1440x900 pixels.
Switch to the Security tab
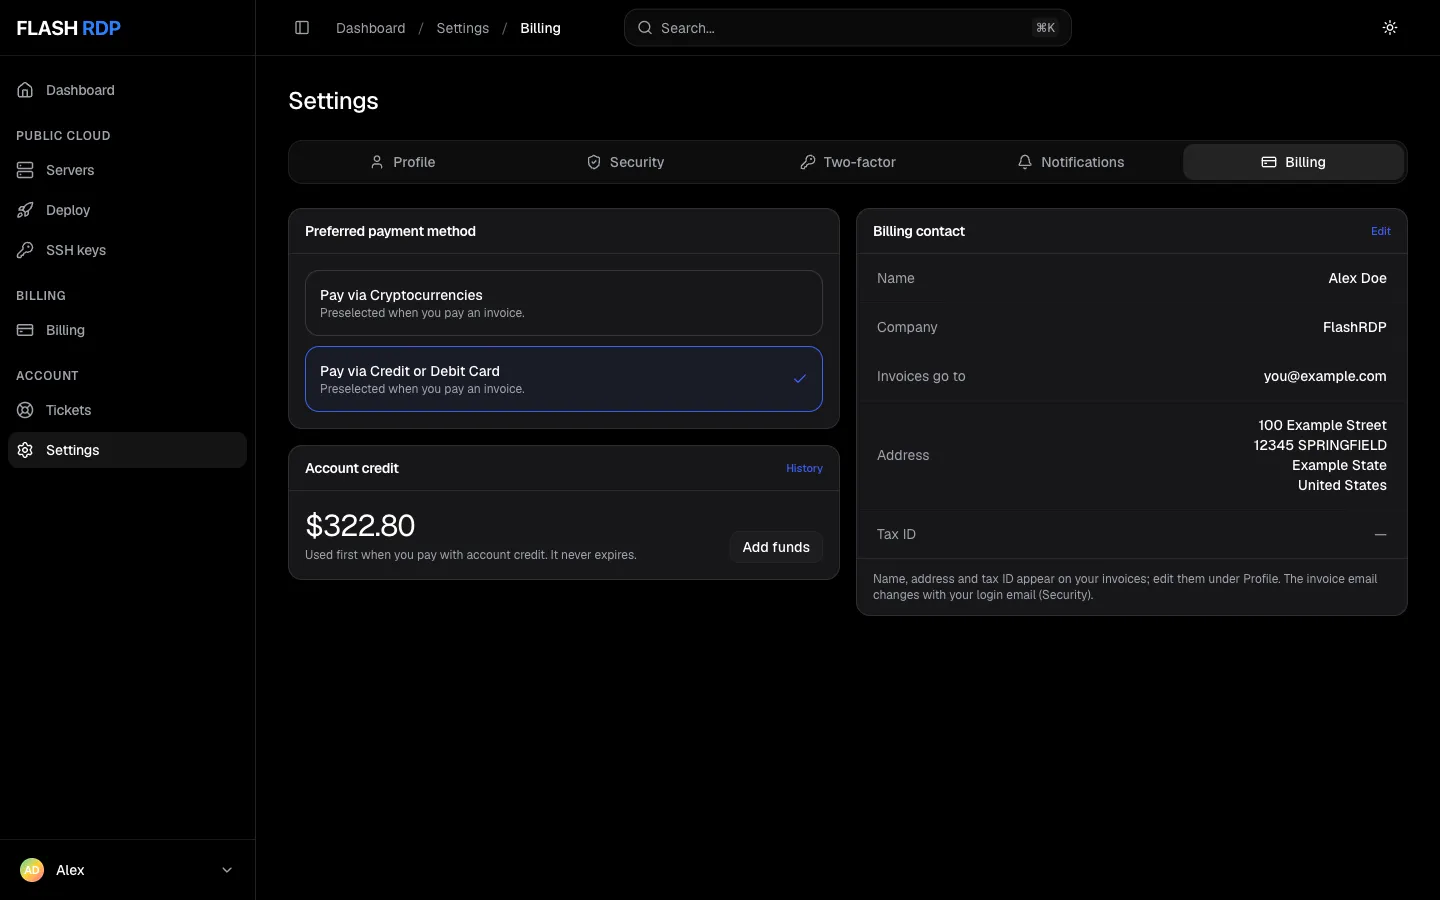[x=625, y=162]
